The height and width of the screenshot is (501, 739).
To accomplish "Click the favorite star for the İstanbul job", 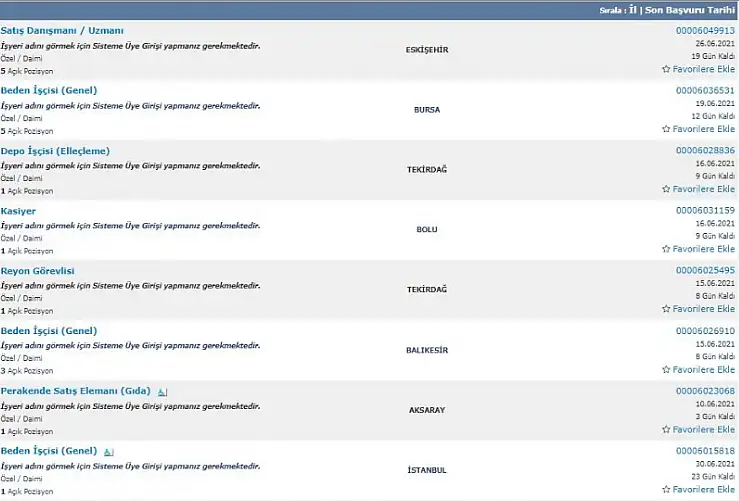I will 666,489.
